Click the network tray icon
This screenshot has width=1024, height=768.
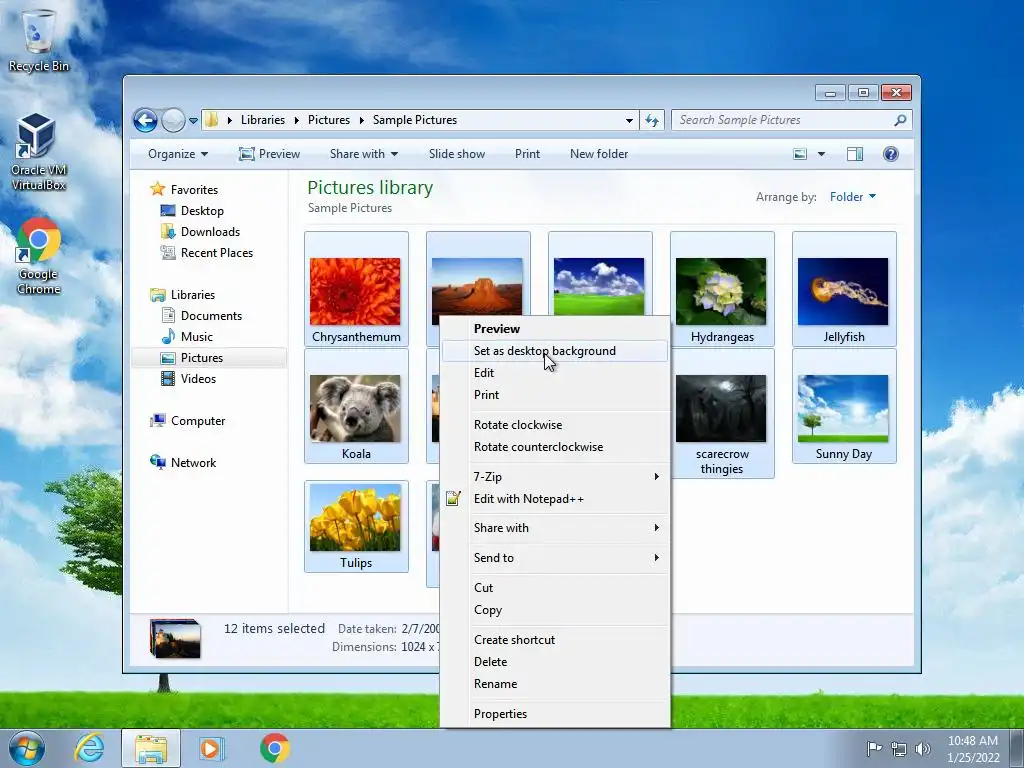point(899,748)
